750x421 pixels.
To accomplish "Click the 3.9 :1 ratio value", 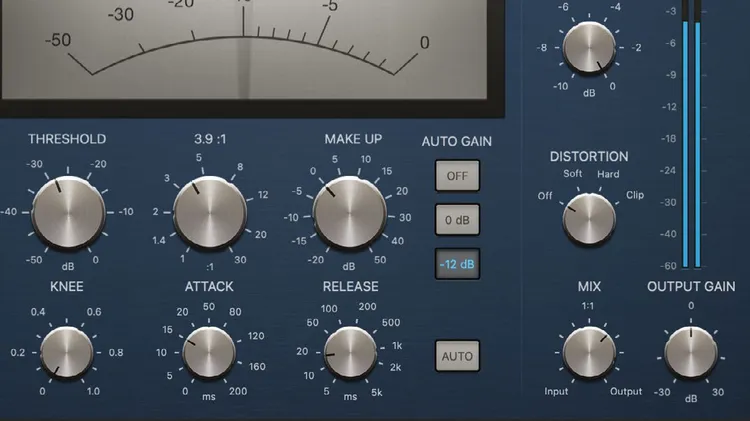I will coord(210,139).
